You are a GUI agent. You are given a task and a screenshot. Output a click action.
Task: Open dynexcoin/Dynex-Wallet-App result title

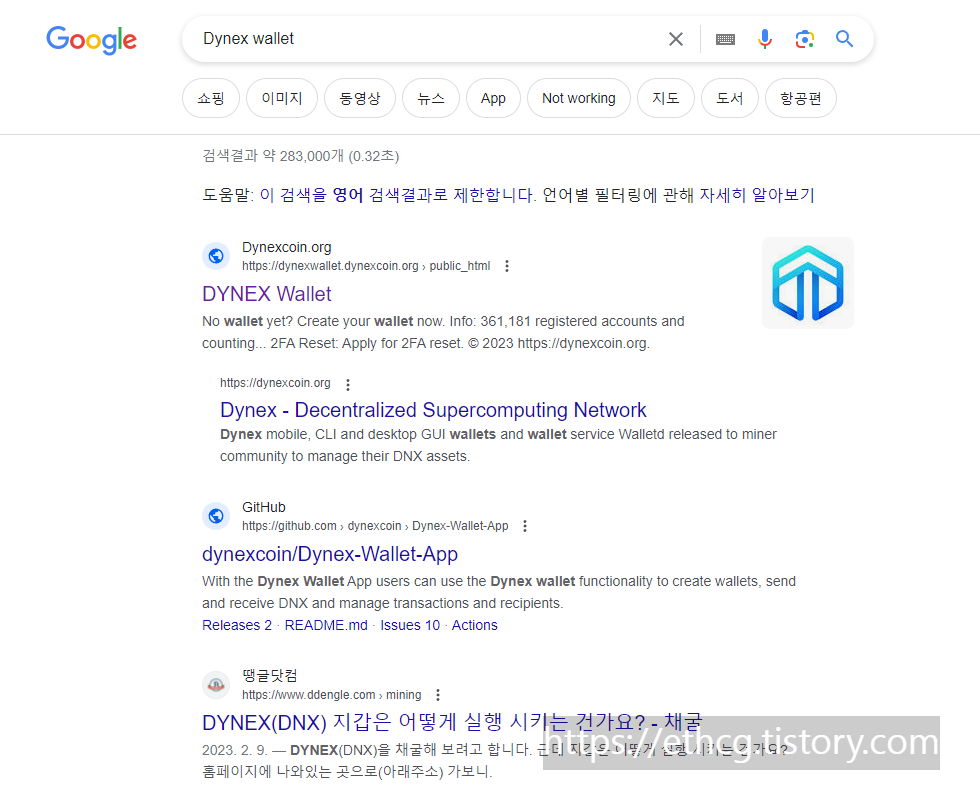tap(330, 554)
